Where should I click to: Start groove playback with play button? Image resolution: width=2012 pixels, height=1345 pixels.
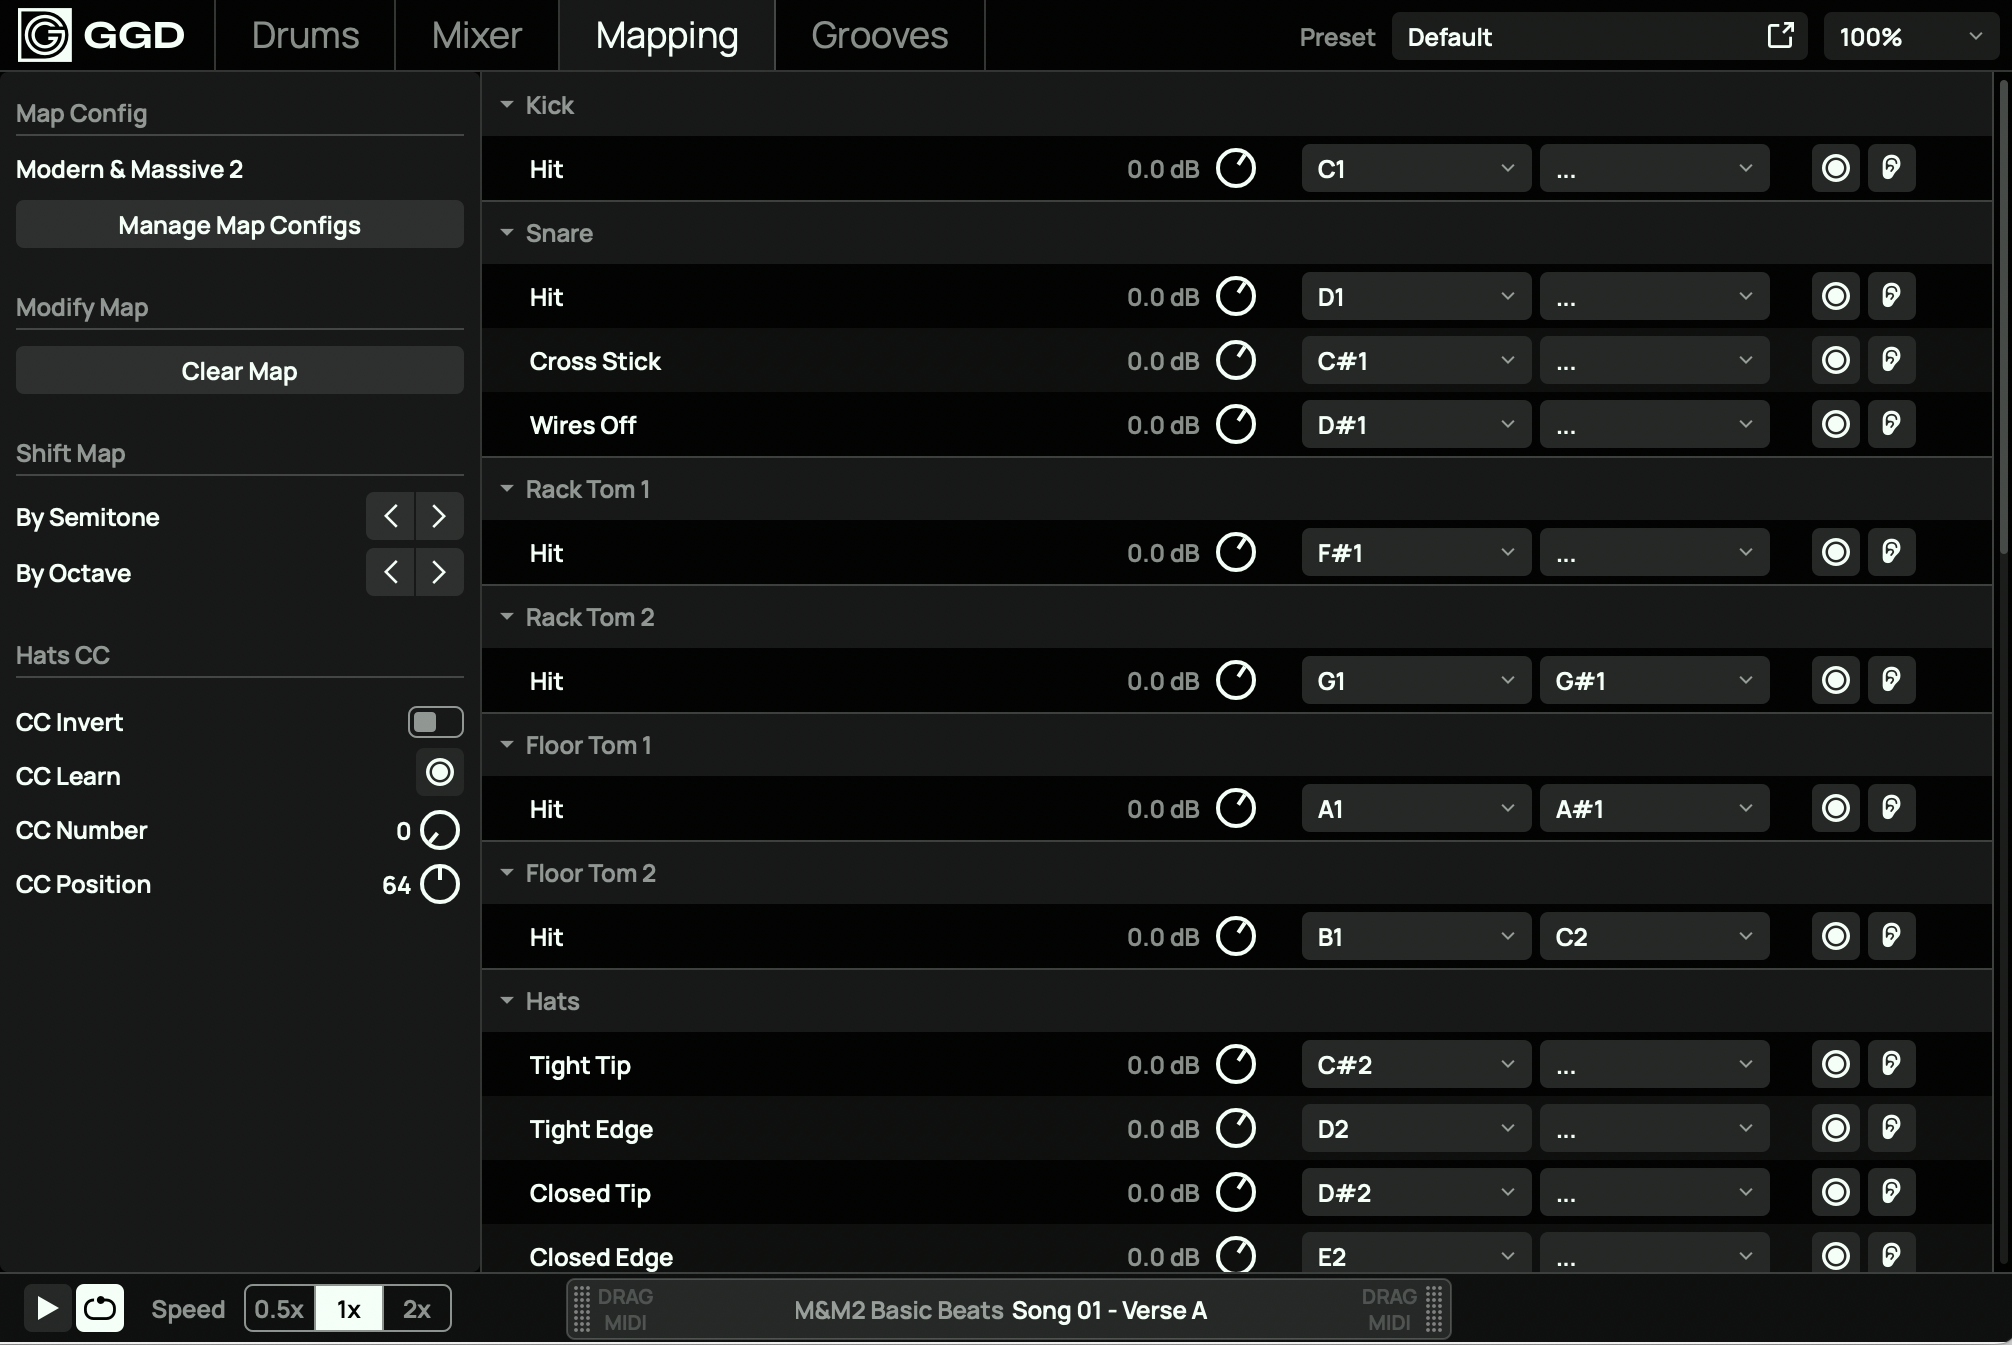tap(46, 1308)
